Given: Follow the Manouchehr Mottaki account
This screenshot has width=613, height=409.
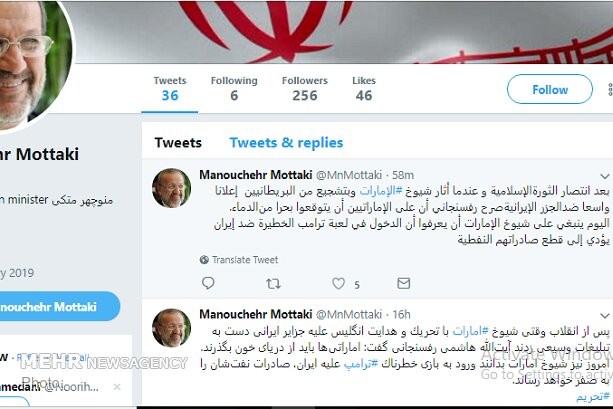Looking at the screenshot, I should [x=550, y=89].
